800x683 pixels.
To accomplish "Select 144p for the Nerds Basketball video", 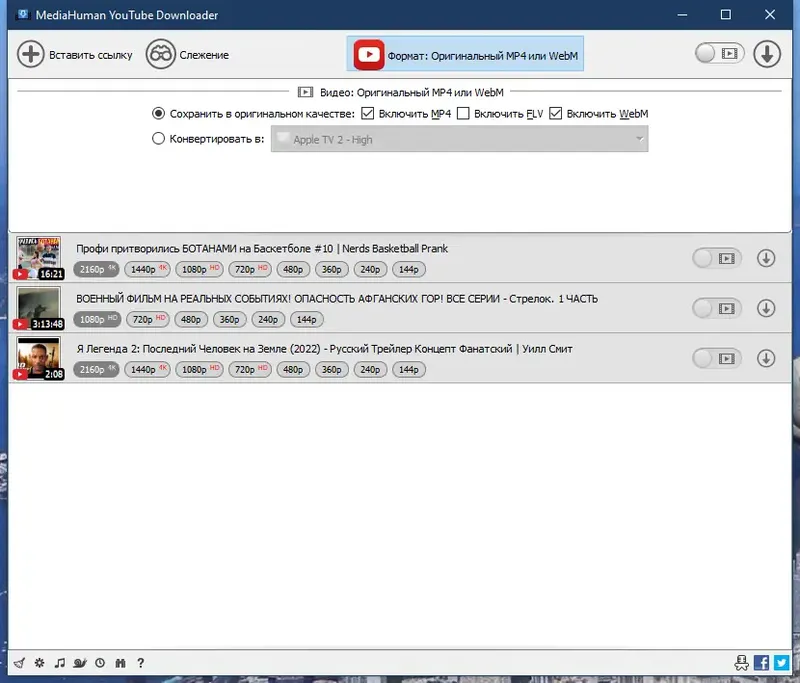I will (409, 269).
